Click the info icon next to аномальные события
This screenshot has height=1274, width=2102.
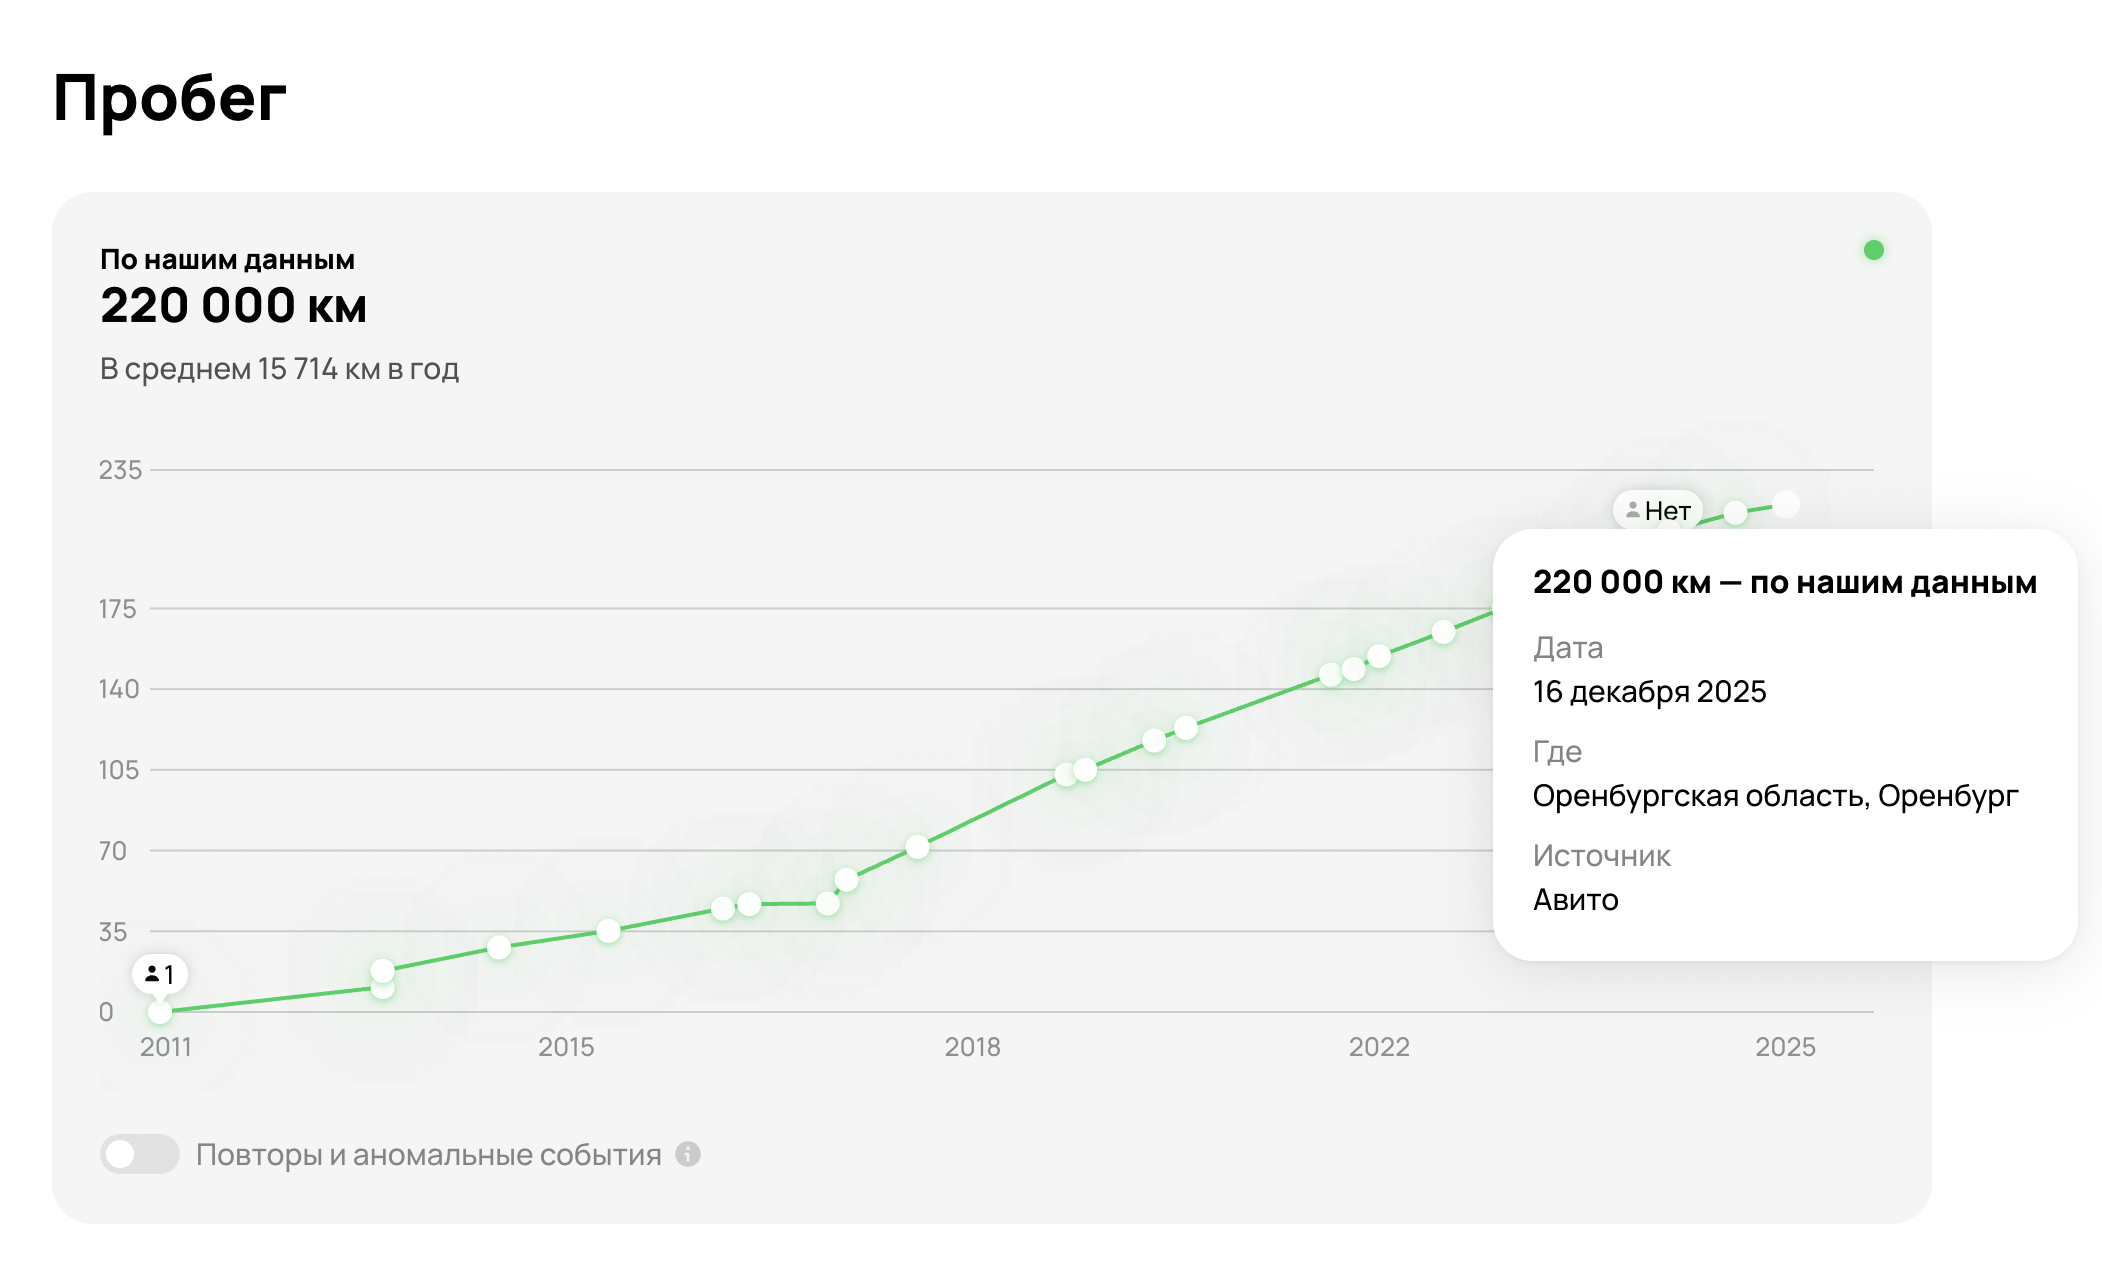[688, 1154]
